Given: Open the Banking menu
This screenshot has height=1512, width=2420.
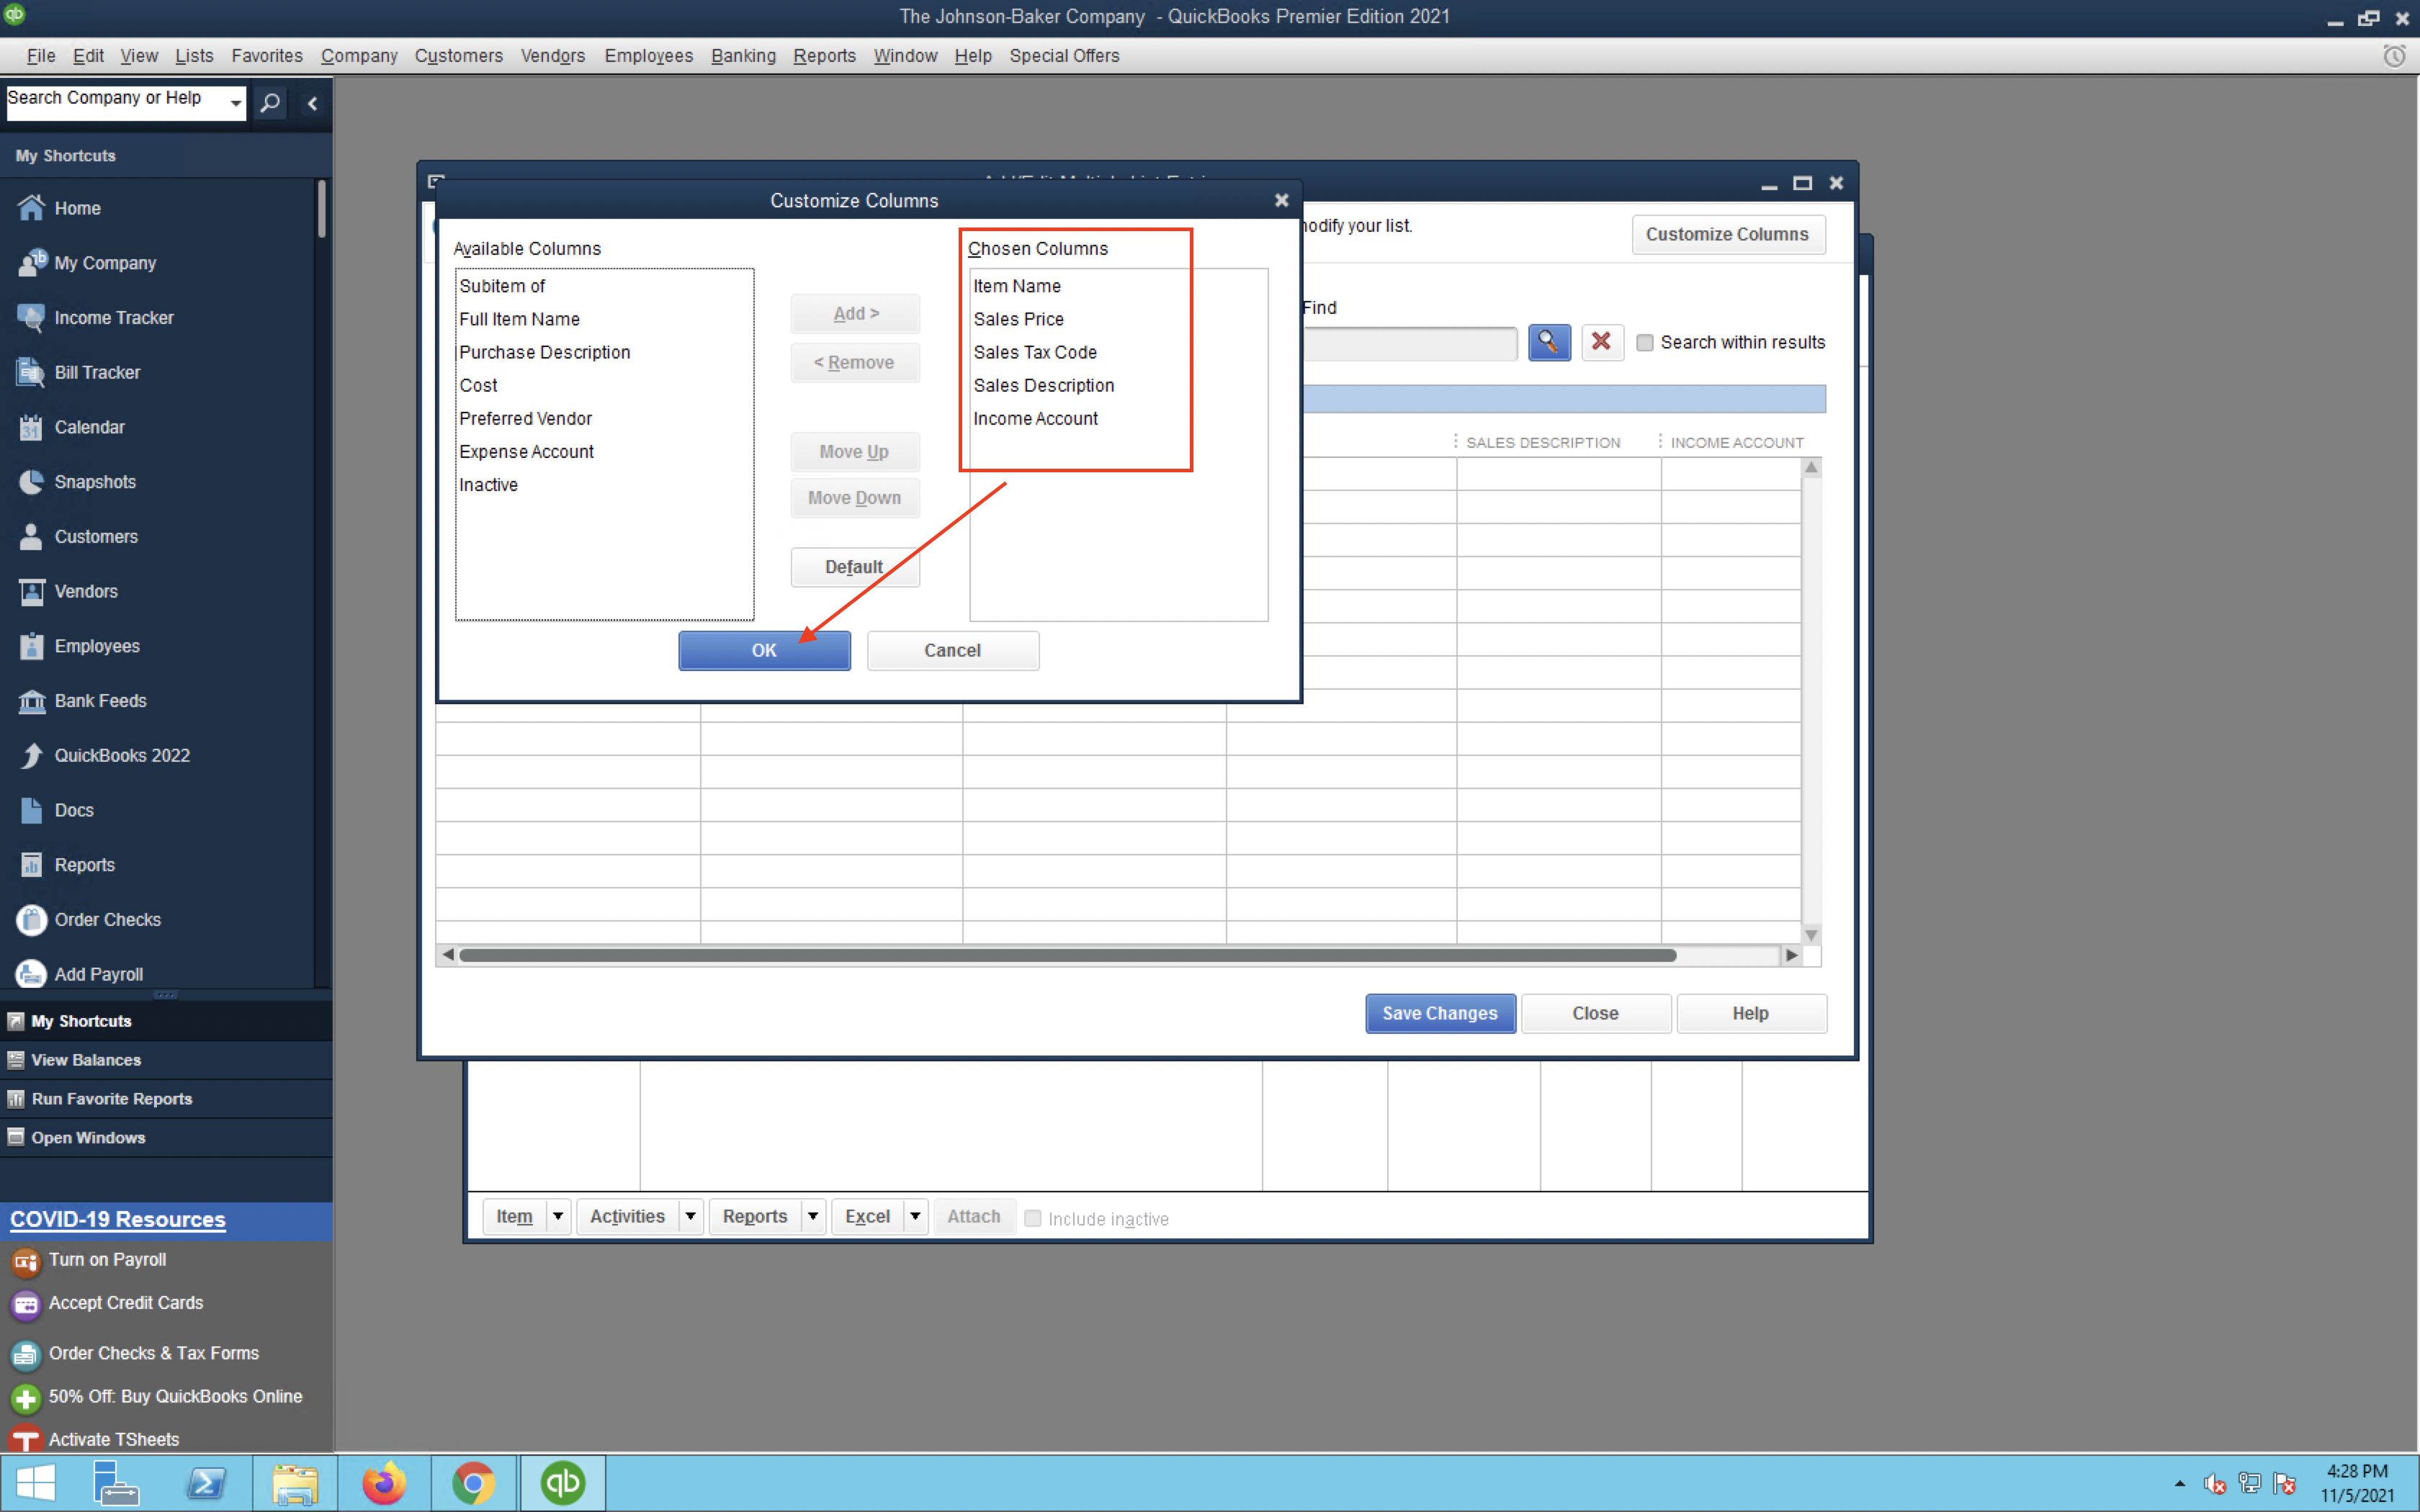Looking at the screenshot, I should [x=743, y=56].
